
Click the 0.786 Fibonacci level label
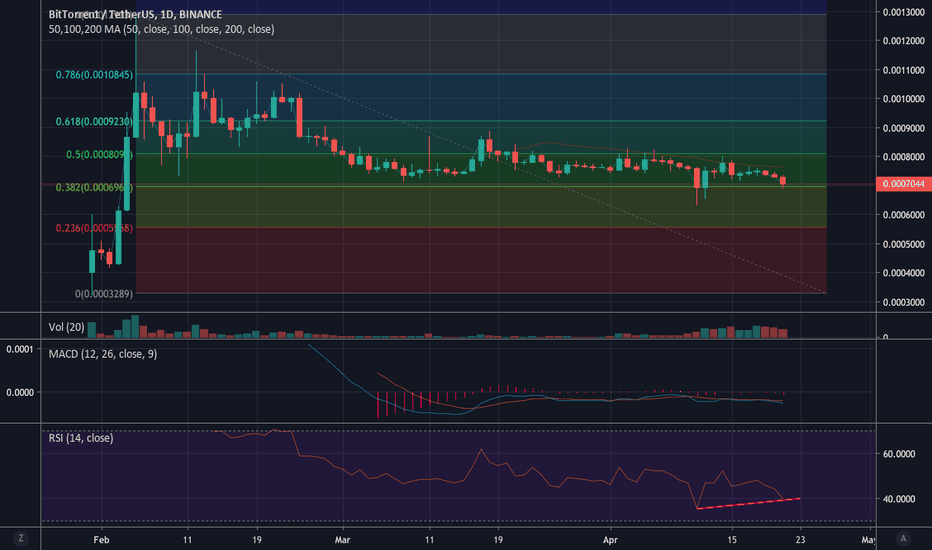pyautogui.click(x=95, y=75)
